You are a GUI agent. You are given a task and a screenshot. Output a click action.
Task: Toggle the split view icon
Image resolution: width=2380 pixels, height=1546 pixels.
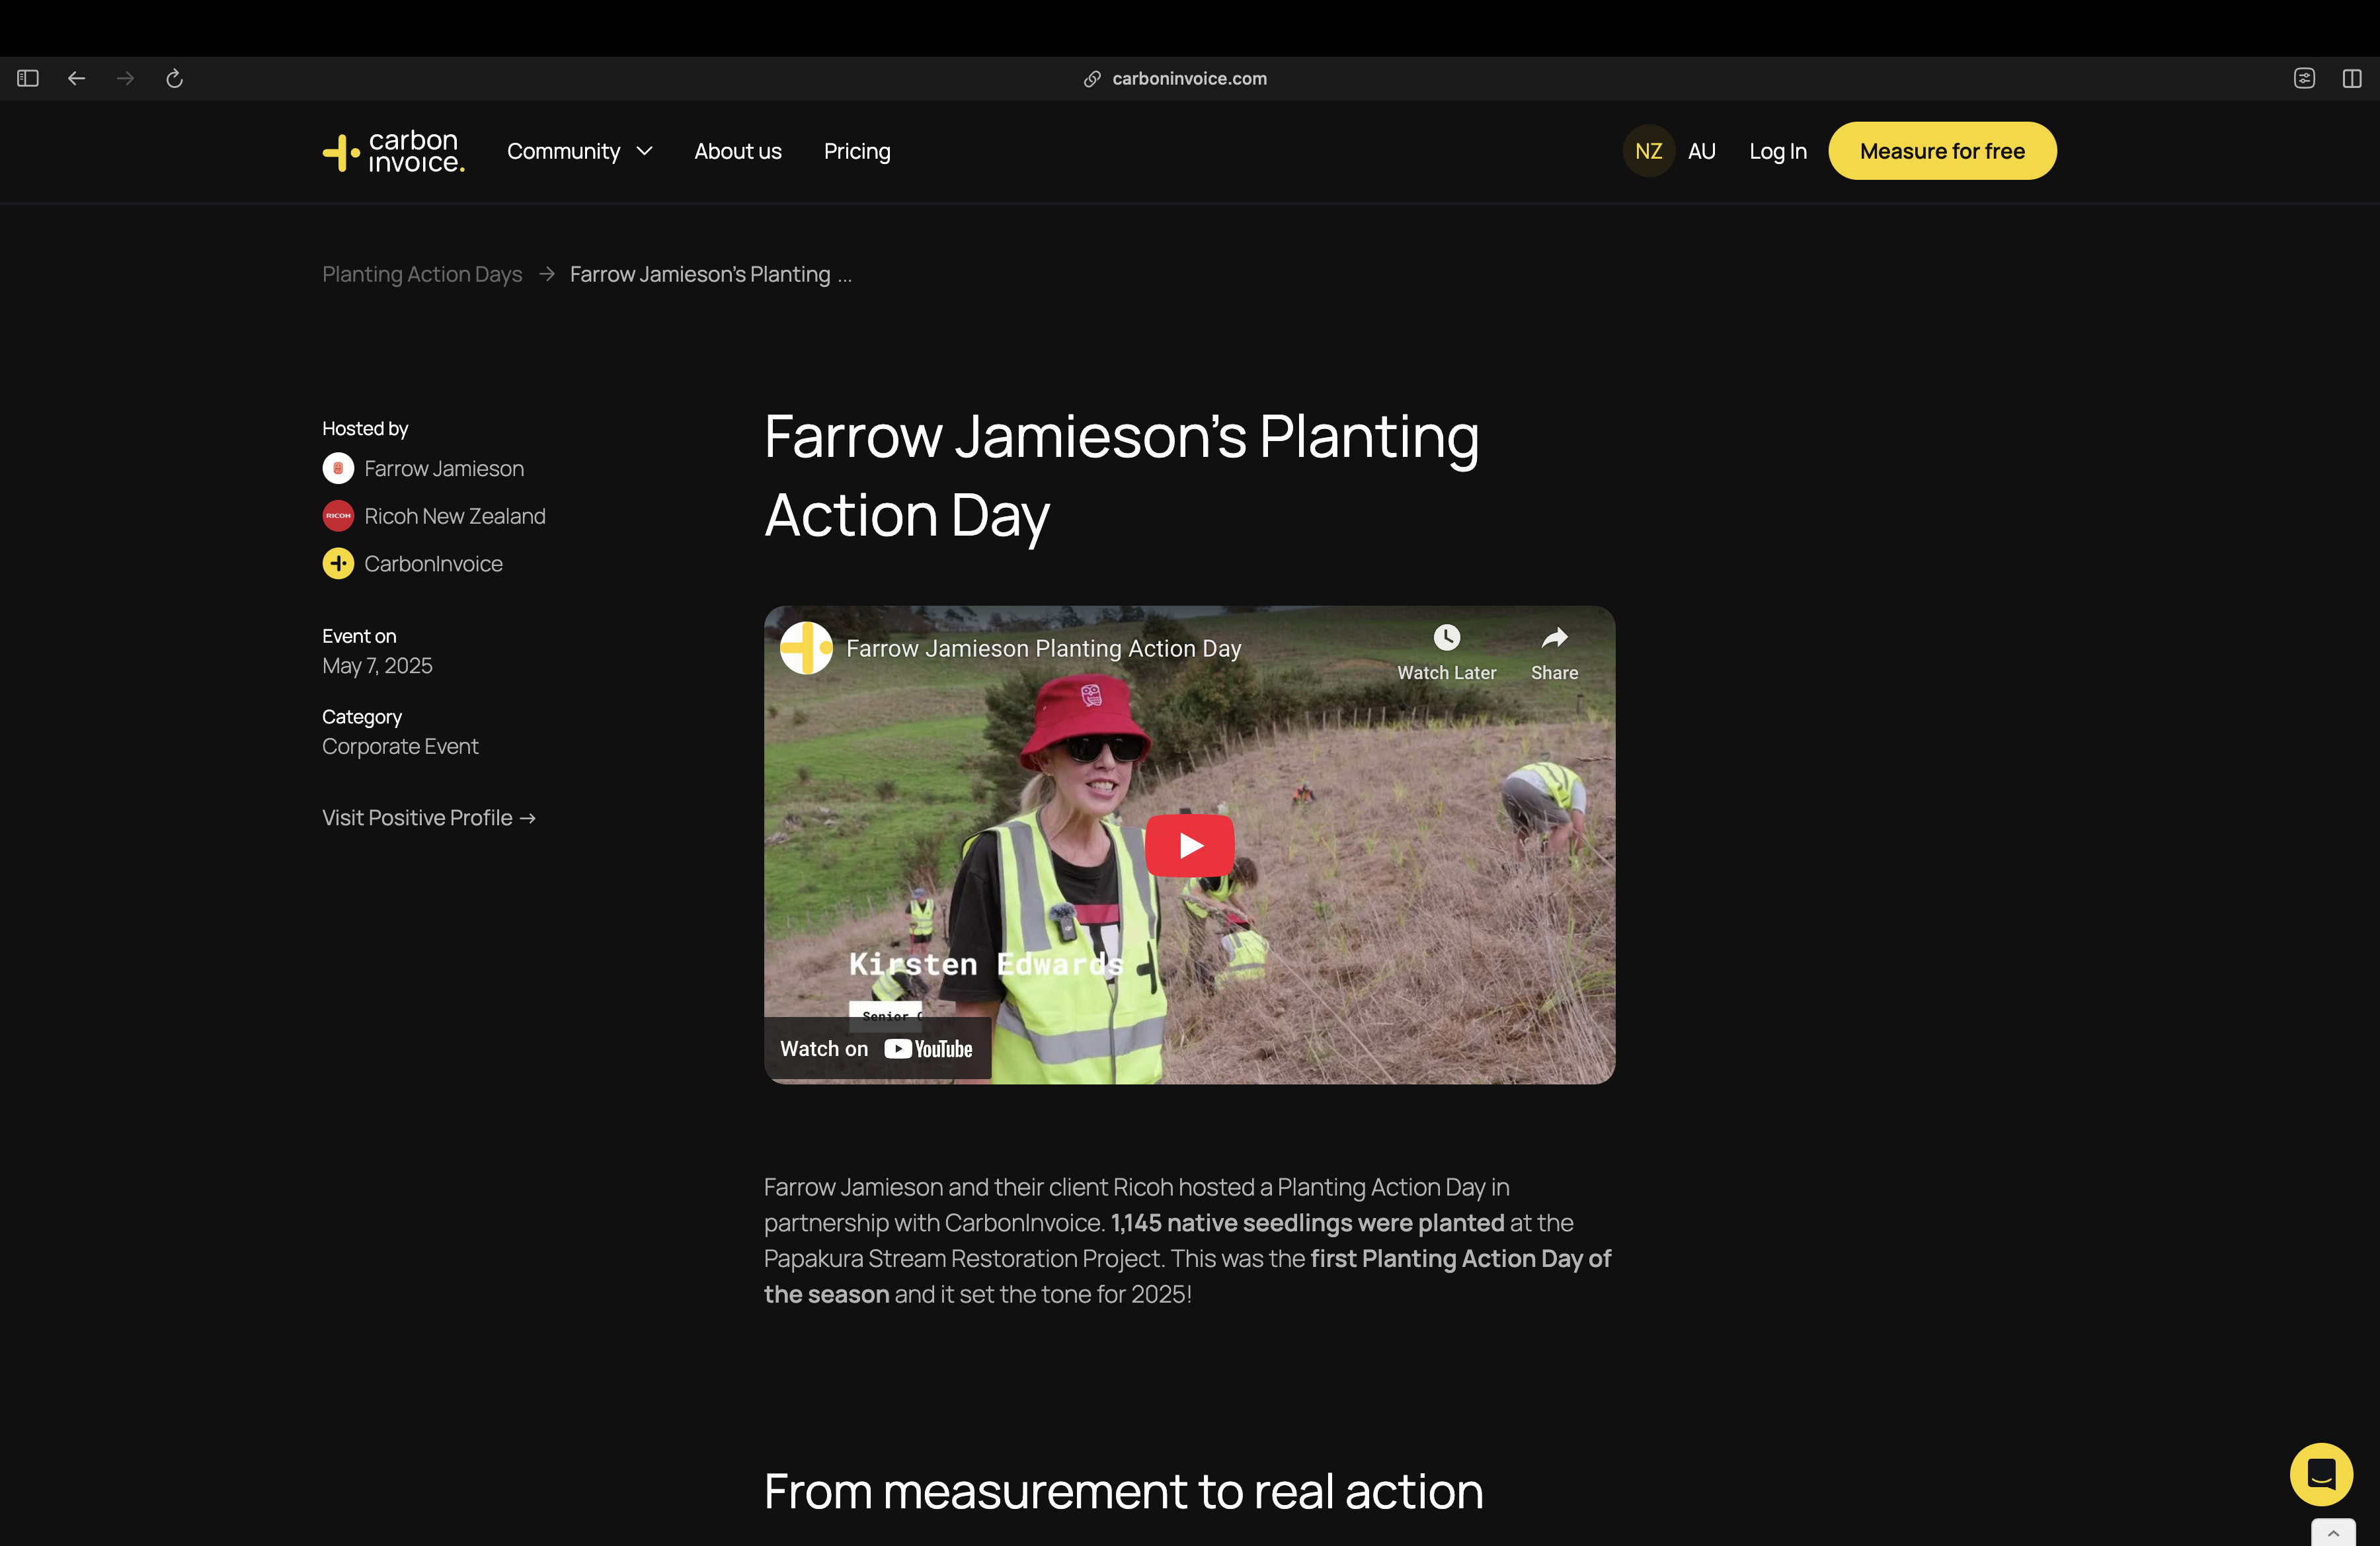pyautogui.click(x=2352, y=78)
